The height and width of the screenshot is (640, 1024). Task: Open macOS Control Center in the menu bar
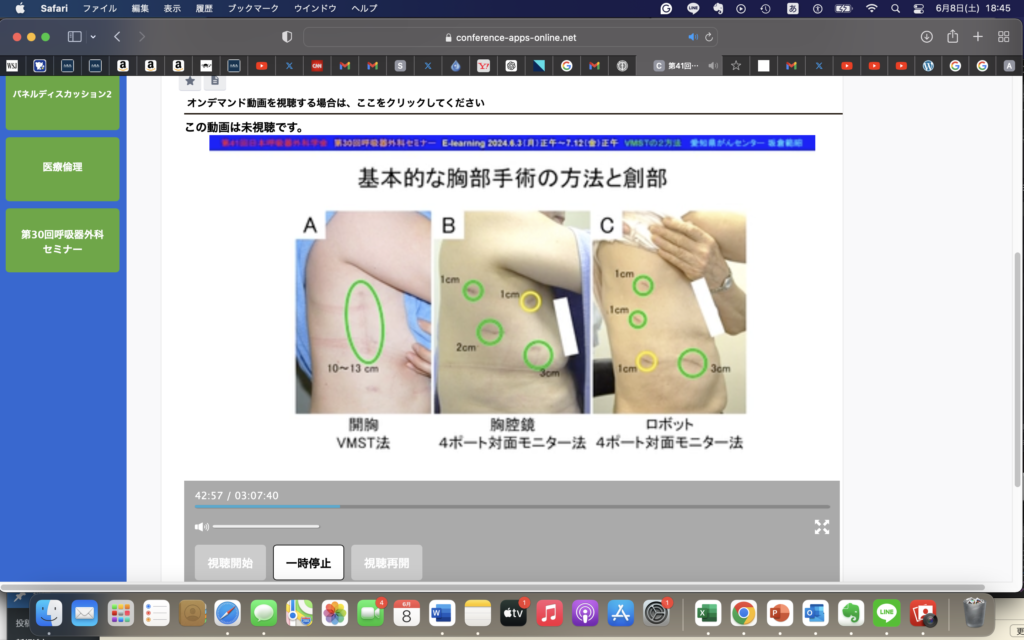(919, 8)
